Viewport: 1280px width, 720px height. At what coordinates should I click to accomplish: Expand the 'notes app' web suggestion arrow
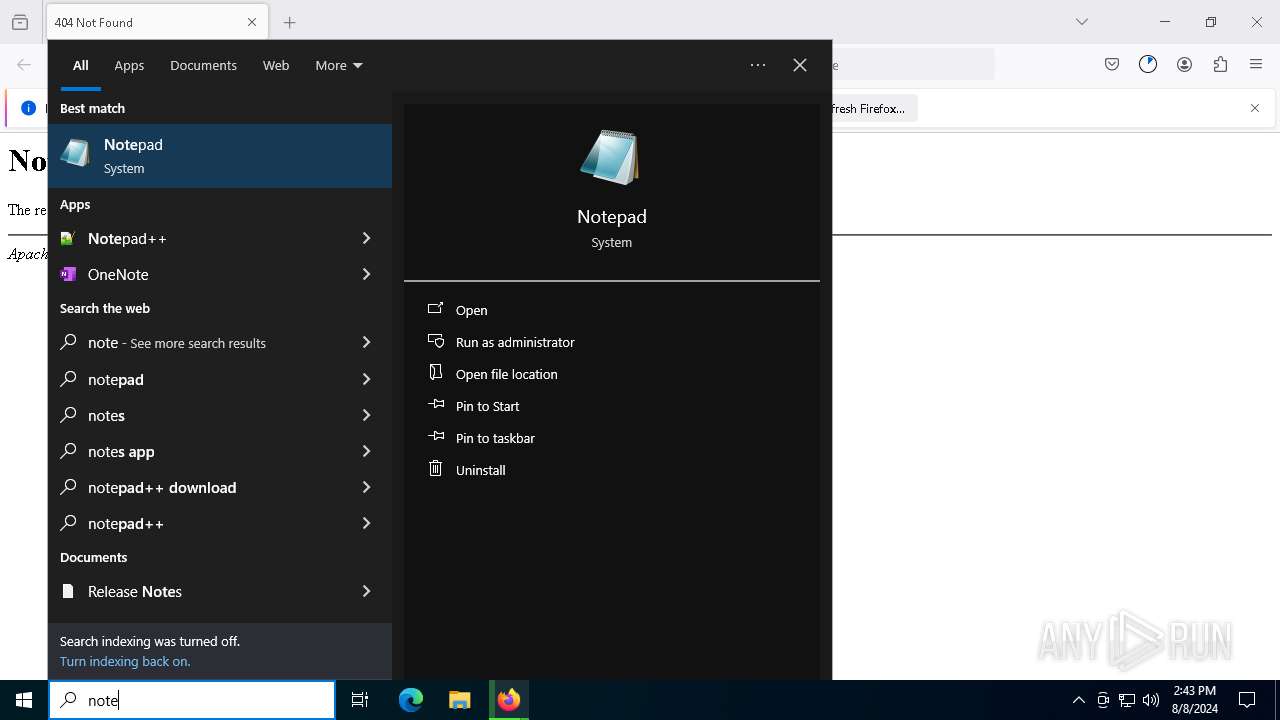click(x=366, y=451)
